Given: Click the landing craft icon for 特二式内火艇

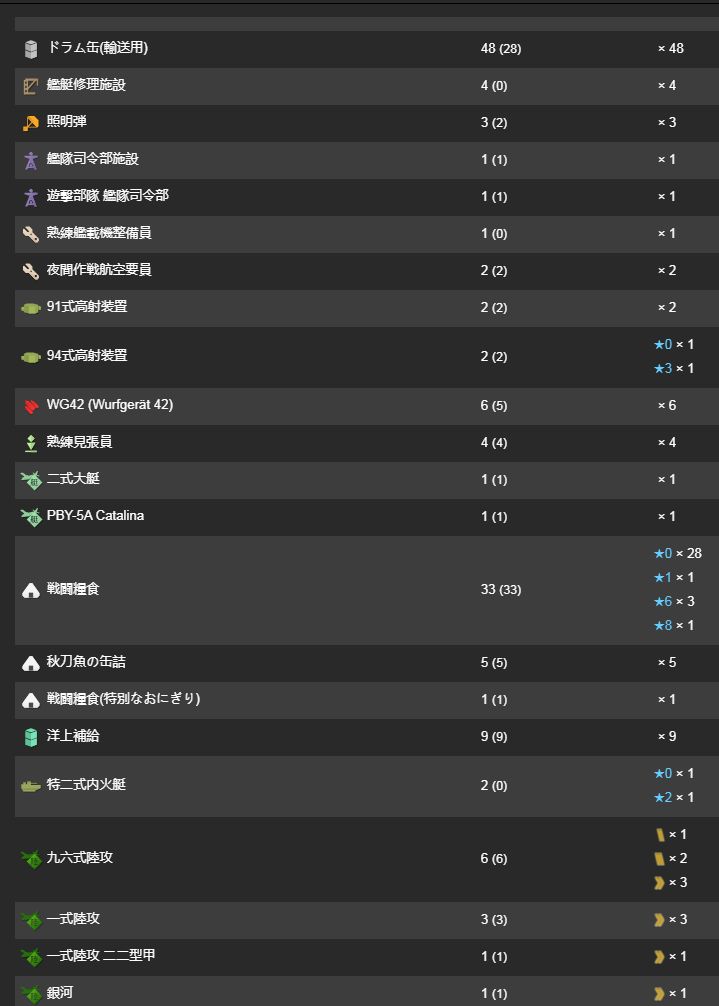Looking at the screenshot, I should pos(31,786).
